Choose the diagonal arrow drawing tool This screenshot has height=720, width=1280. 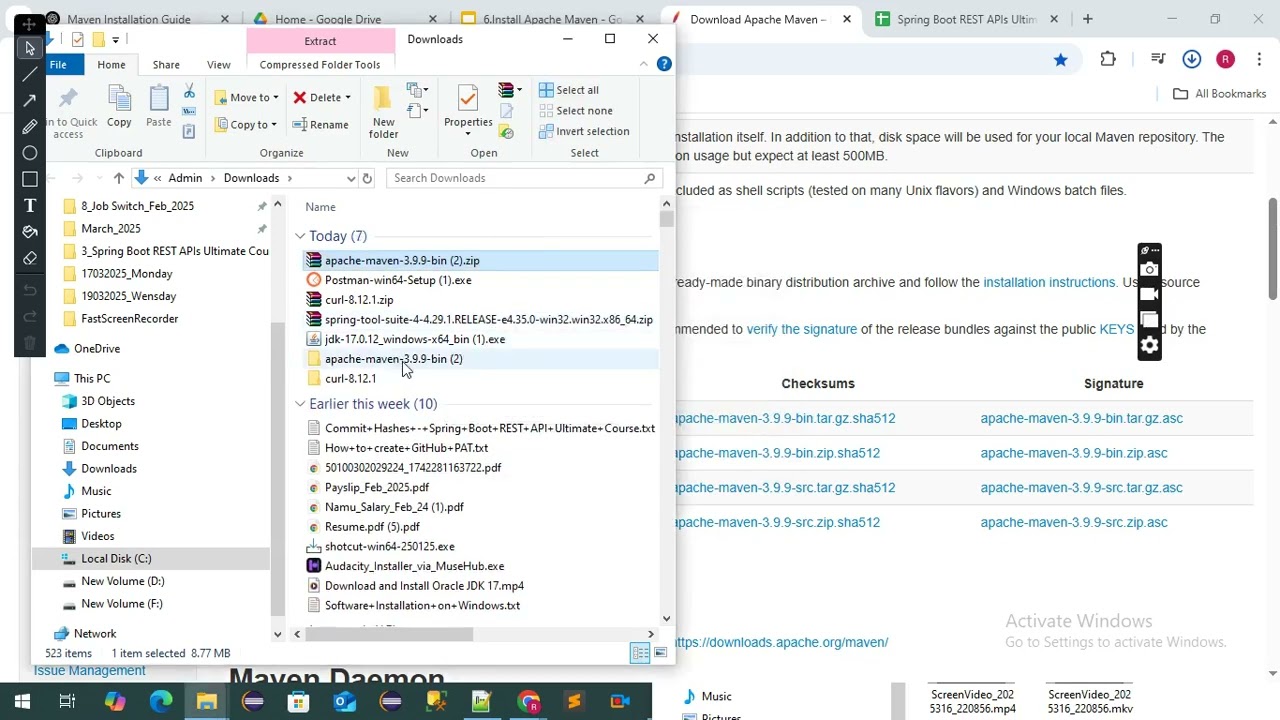(30, 100)
